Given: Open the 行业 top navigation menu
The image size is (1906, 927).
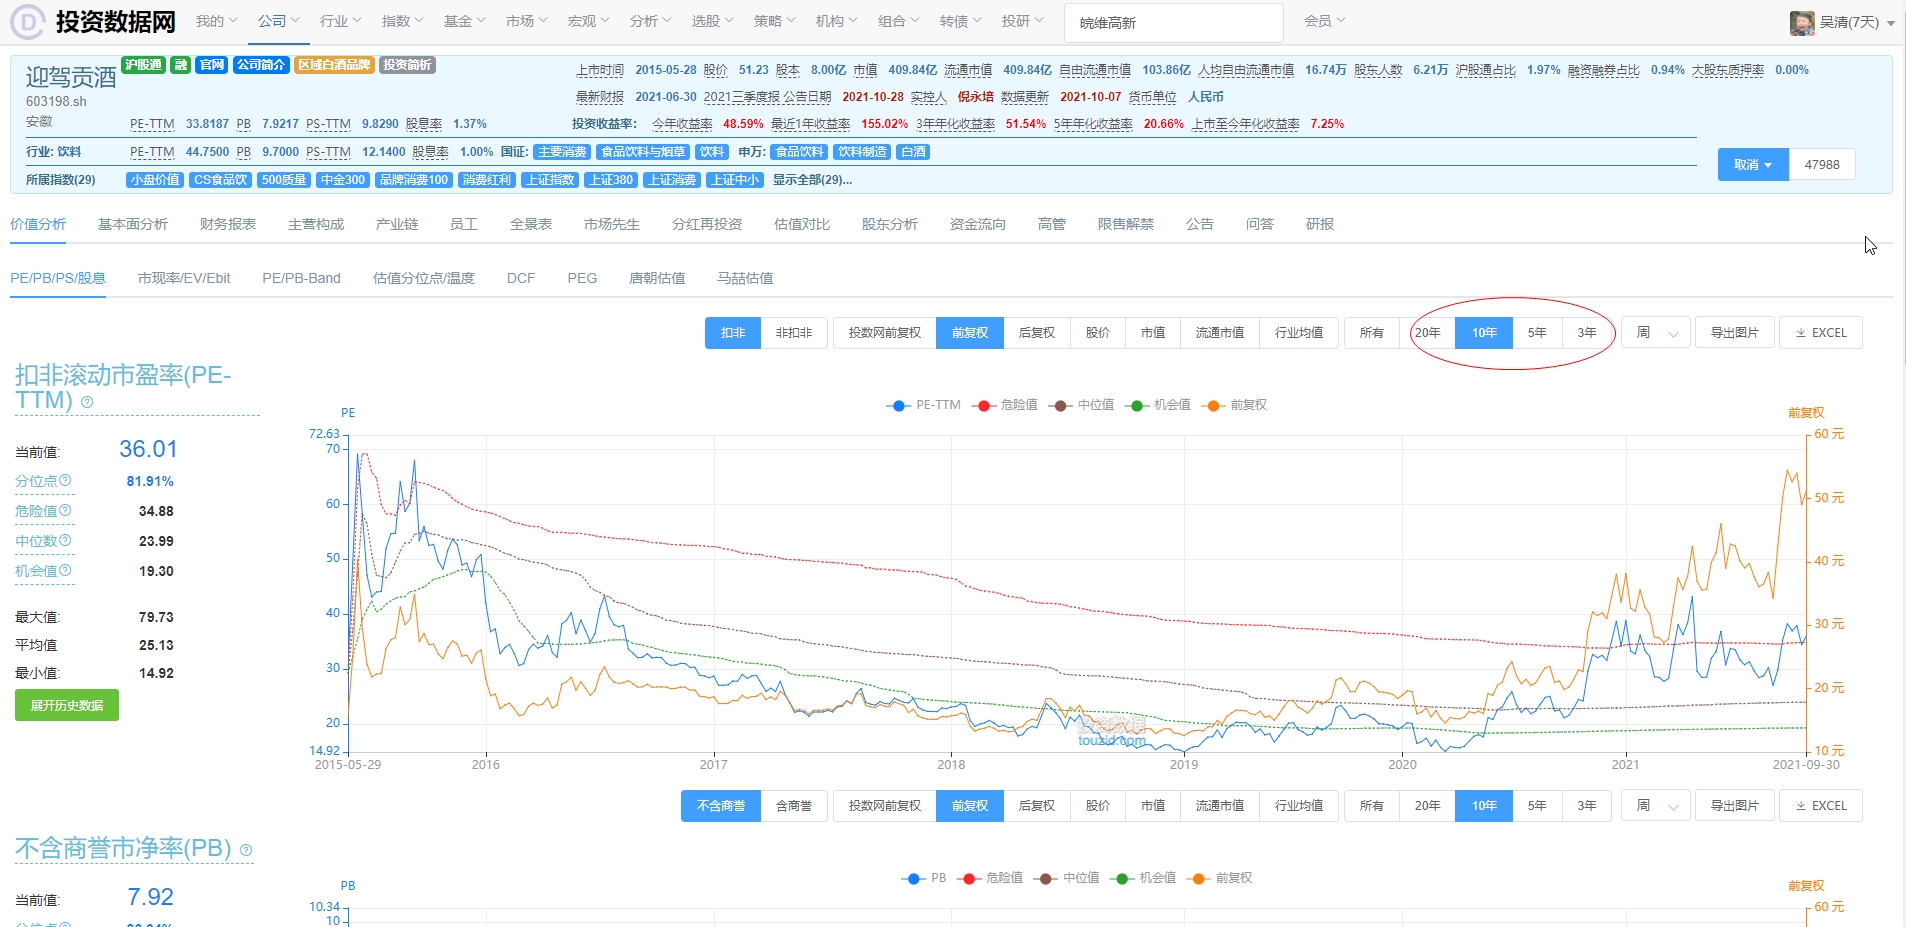Looking at the screenshot, I should point(340,21).
